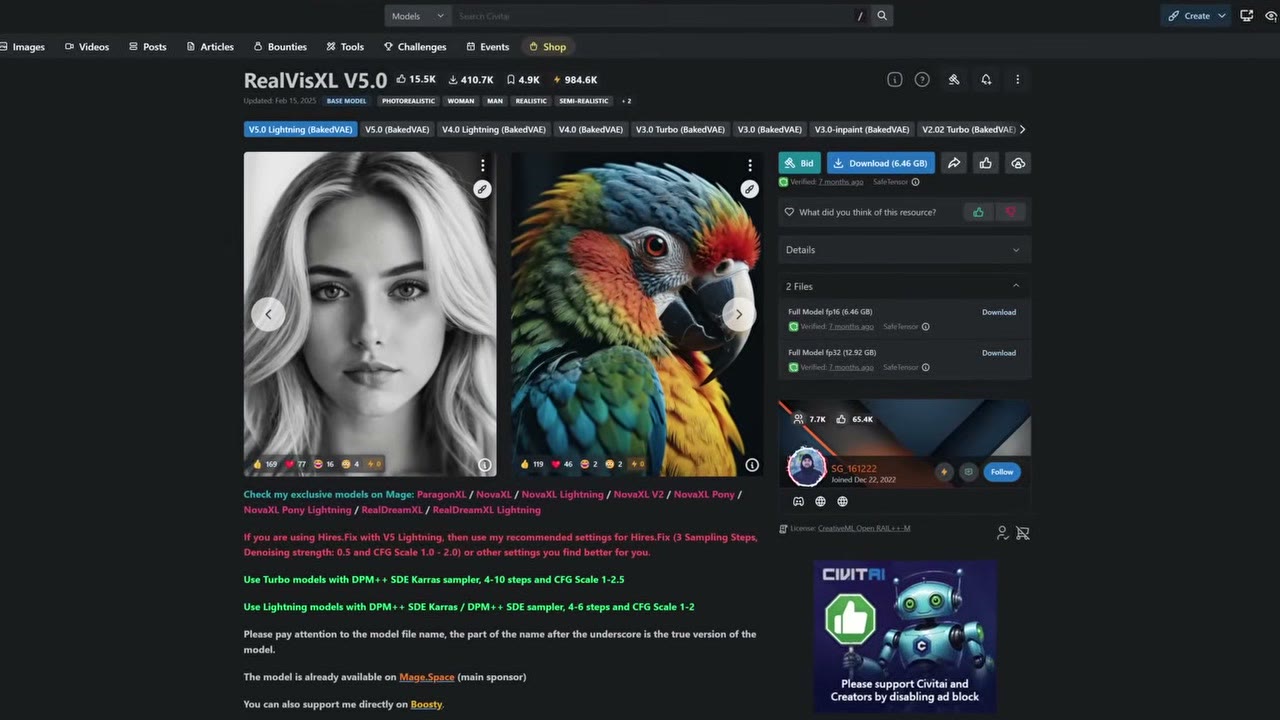
Task: Download the Full Model fp32 file
Action: point(998,353)
